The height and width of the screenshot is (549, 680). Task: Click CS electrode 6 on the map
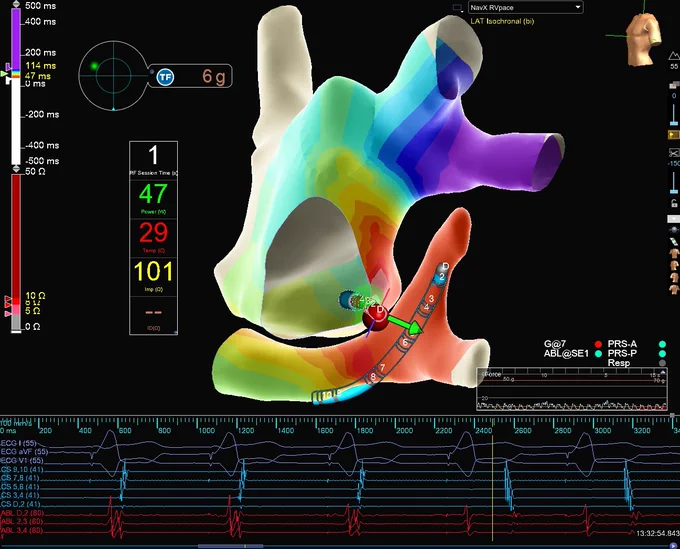[x=405, y=342]
